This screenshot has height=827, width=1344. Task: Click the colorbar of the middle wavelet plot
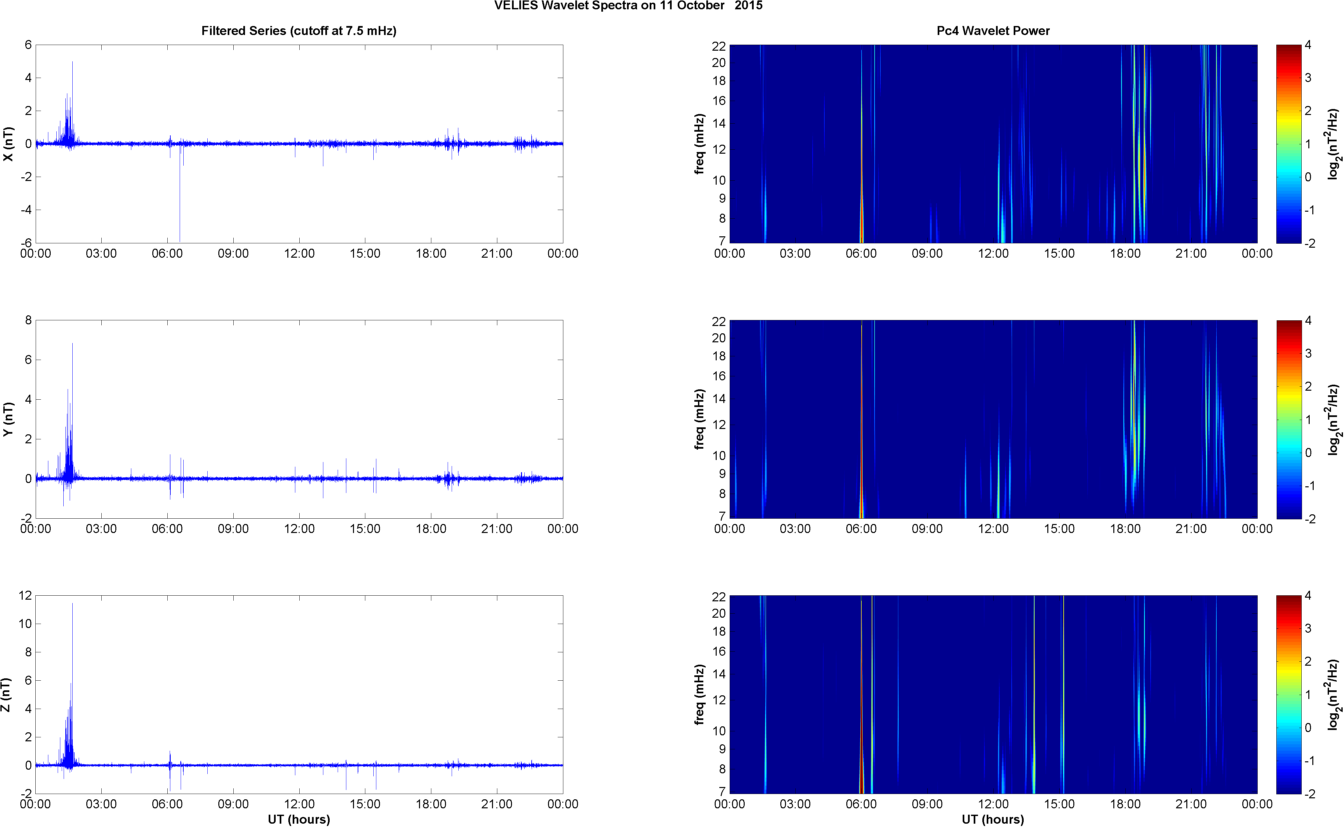1290,419
